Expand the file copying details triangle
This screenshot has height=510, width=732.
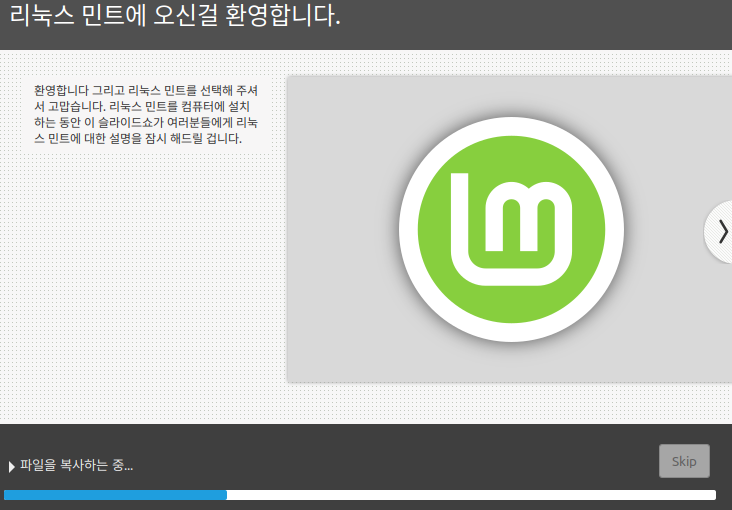[x=11, y=466]
